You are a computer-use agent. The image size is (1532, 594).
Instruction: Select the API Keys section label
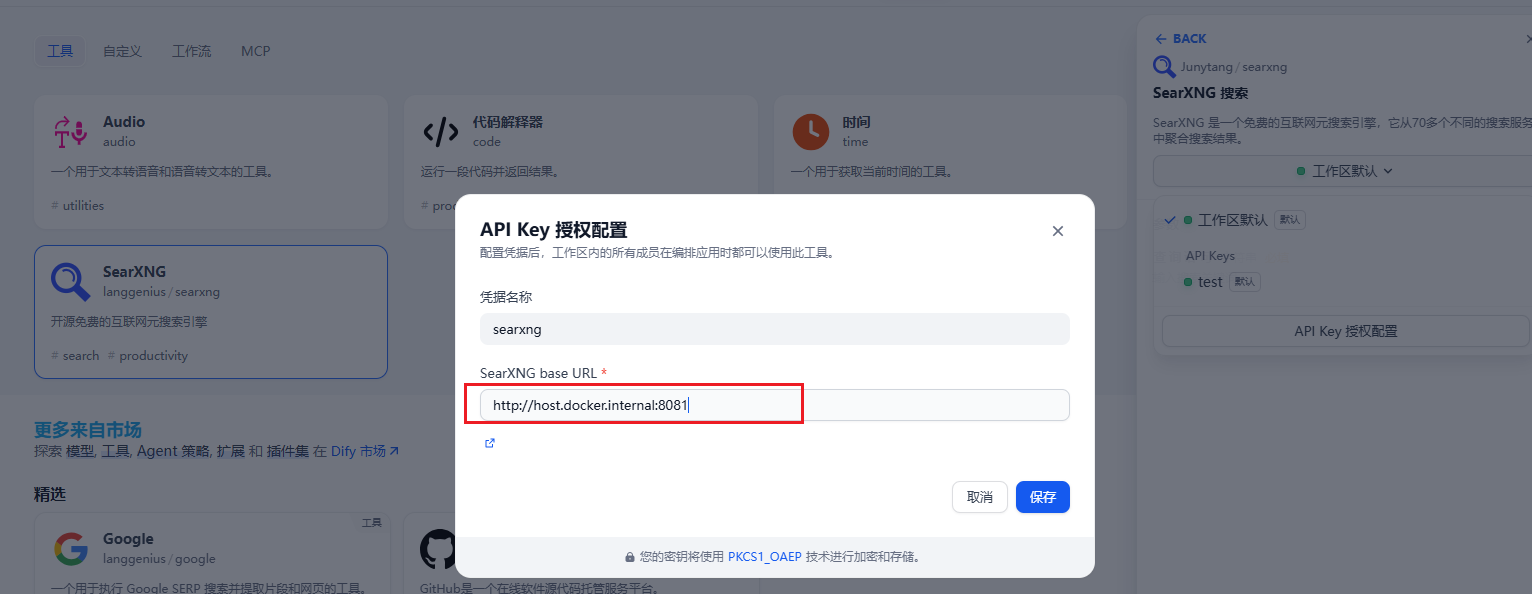(x=1210, y=255)
